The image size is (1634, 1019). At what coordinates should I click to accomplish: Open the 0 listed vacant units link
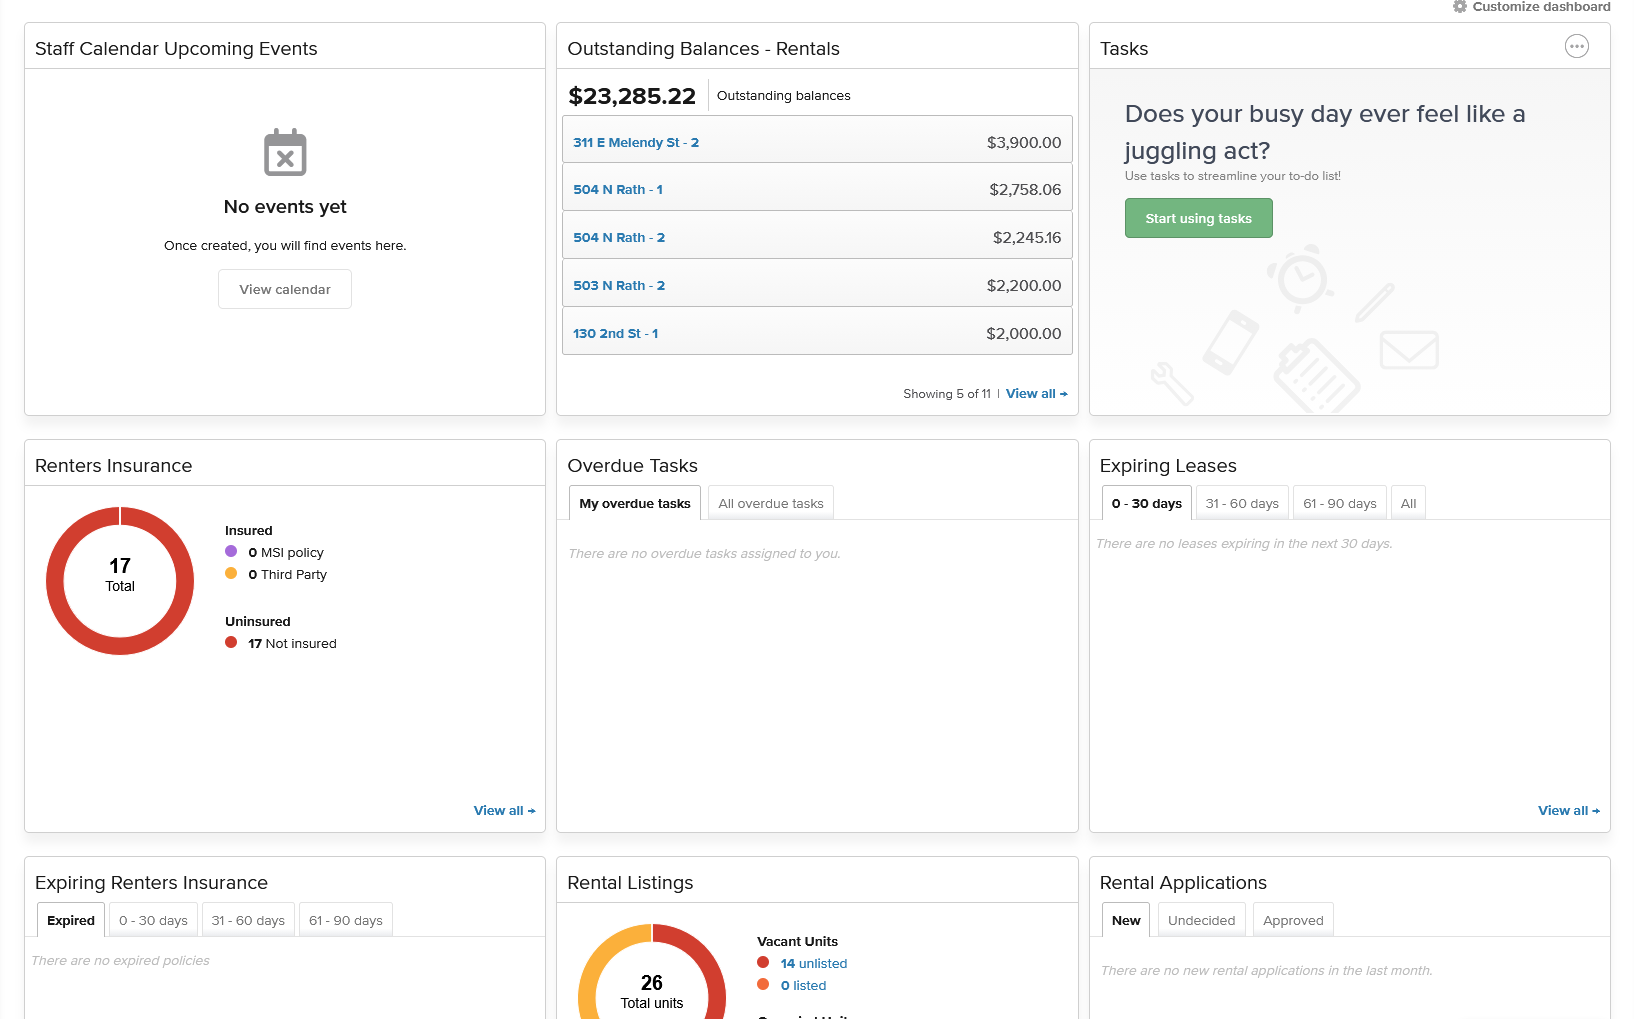pos(803,985)
